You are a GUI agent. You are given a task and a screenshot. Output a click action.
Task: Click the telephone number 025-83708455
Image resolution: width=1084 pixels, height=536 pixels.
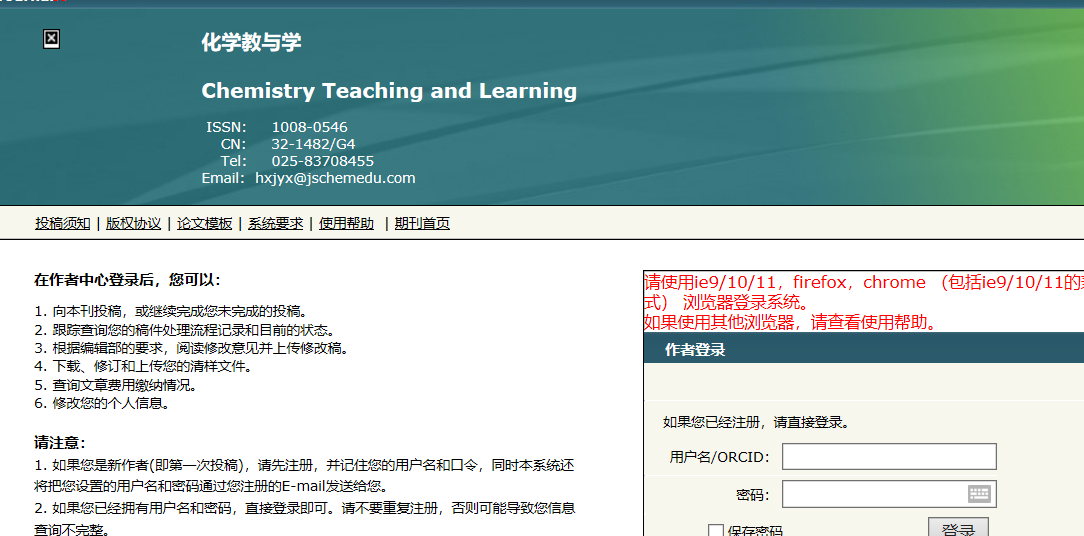pyautogui.click(x=323, y=161)
